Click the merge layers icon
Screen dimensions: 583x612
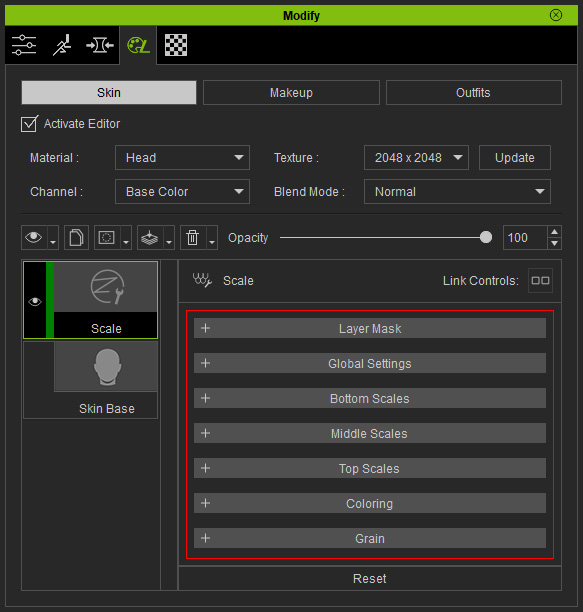click(150, 237)
